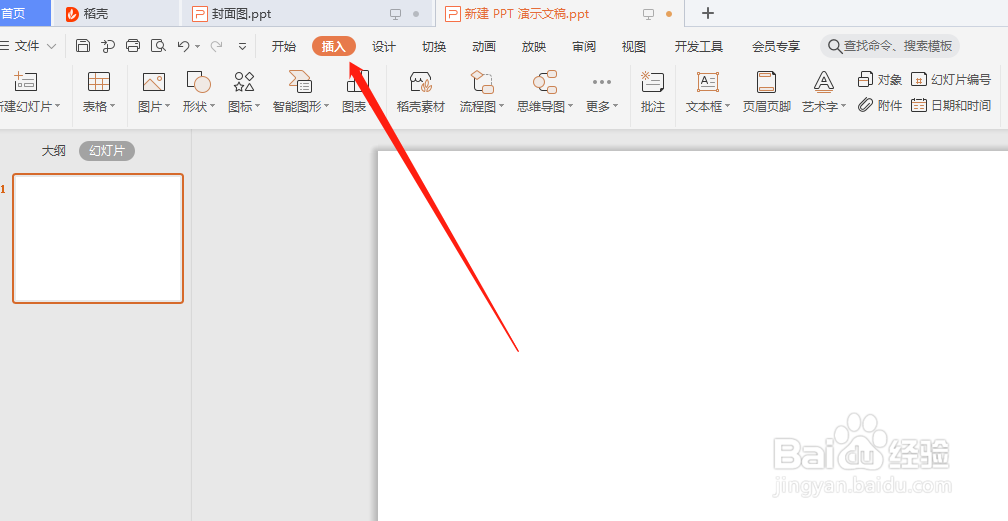Insert Date and Time (日期和时间)
The height and width of the screenshot is (521, 1008).
tap(951, 105)
